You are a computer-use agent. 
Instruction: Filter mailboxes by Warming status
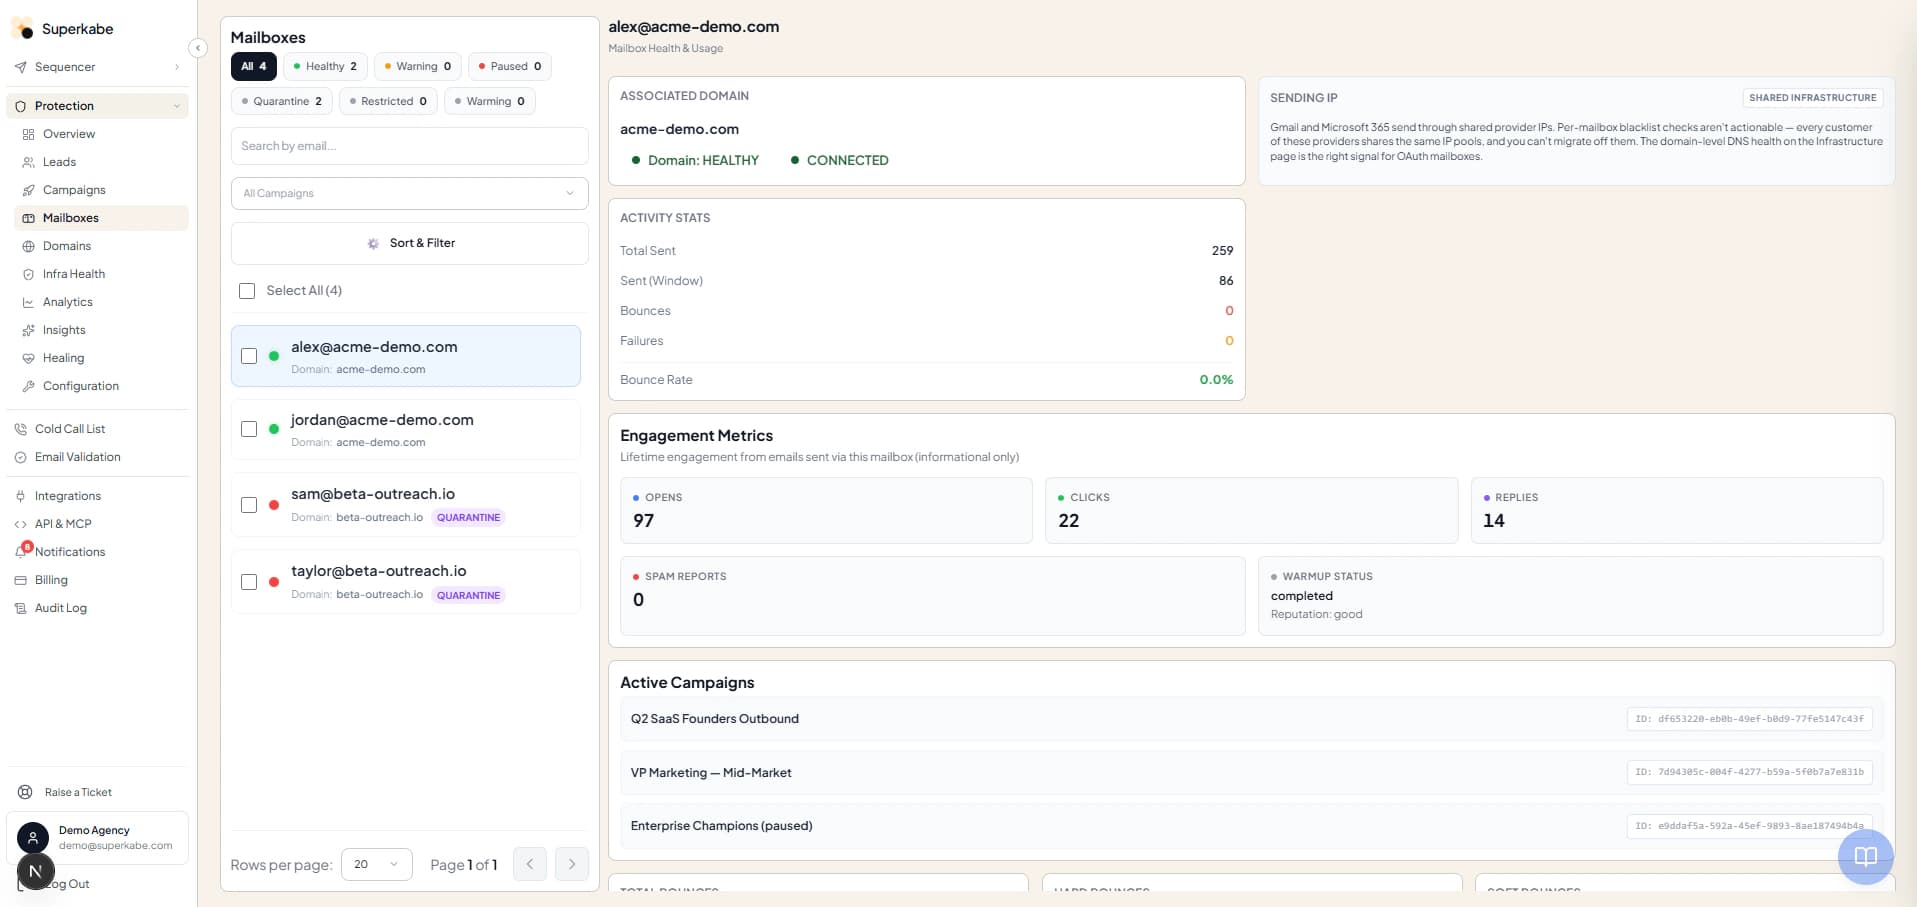[490, 101]
